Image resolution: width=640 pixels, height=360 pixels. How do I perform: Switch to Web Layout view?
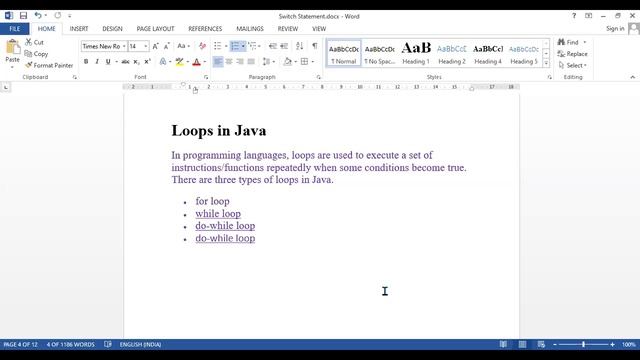[541, 344]
